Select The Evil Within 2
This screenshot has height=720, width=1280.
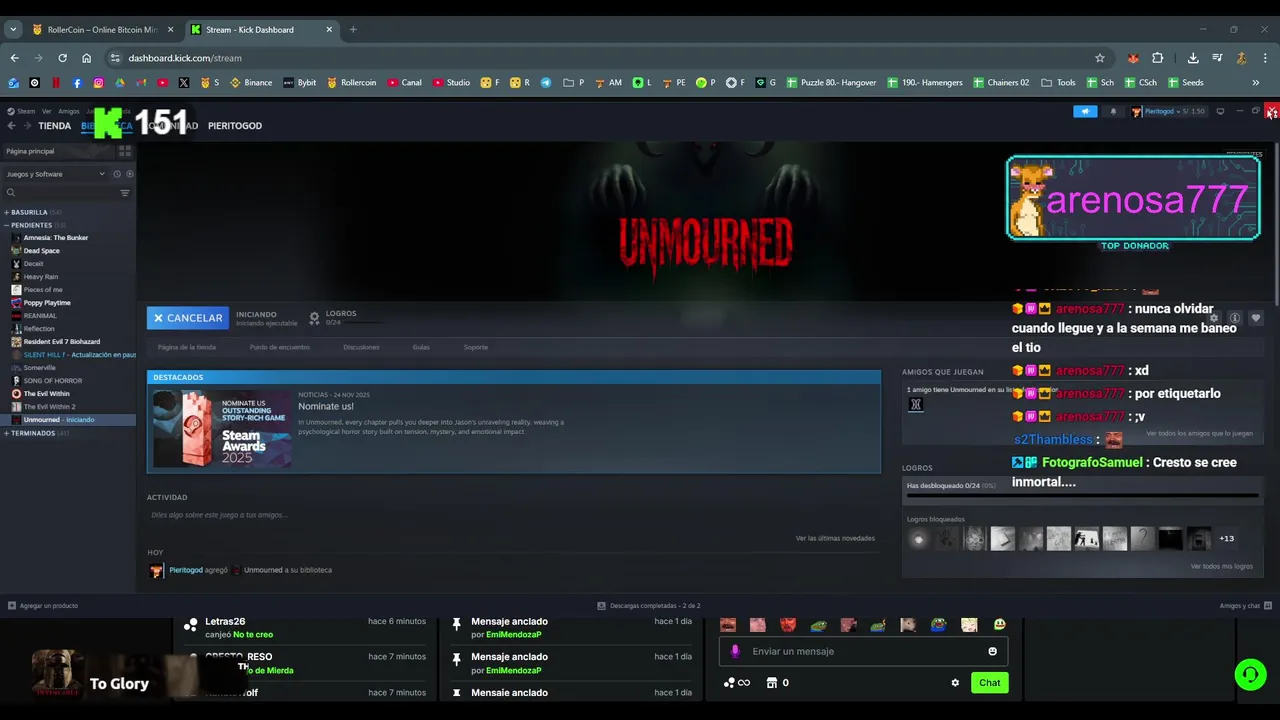[x=50, y=407]
